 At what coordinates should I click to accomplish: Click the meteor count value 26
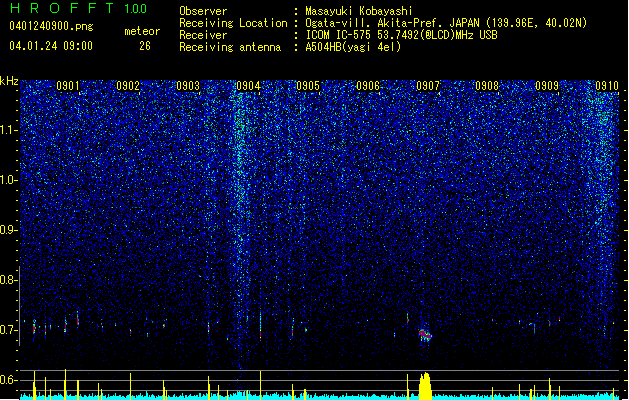145,46
